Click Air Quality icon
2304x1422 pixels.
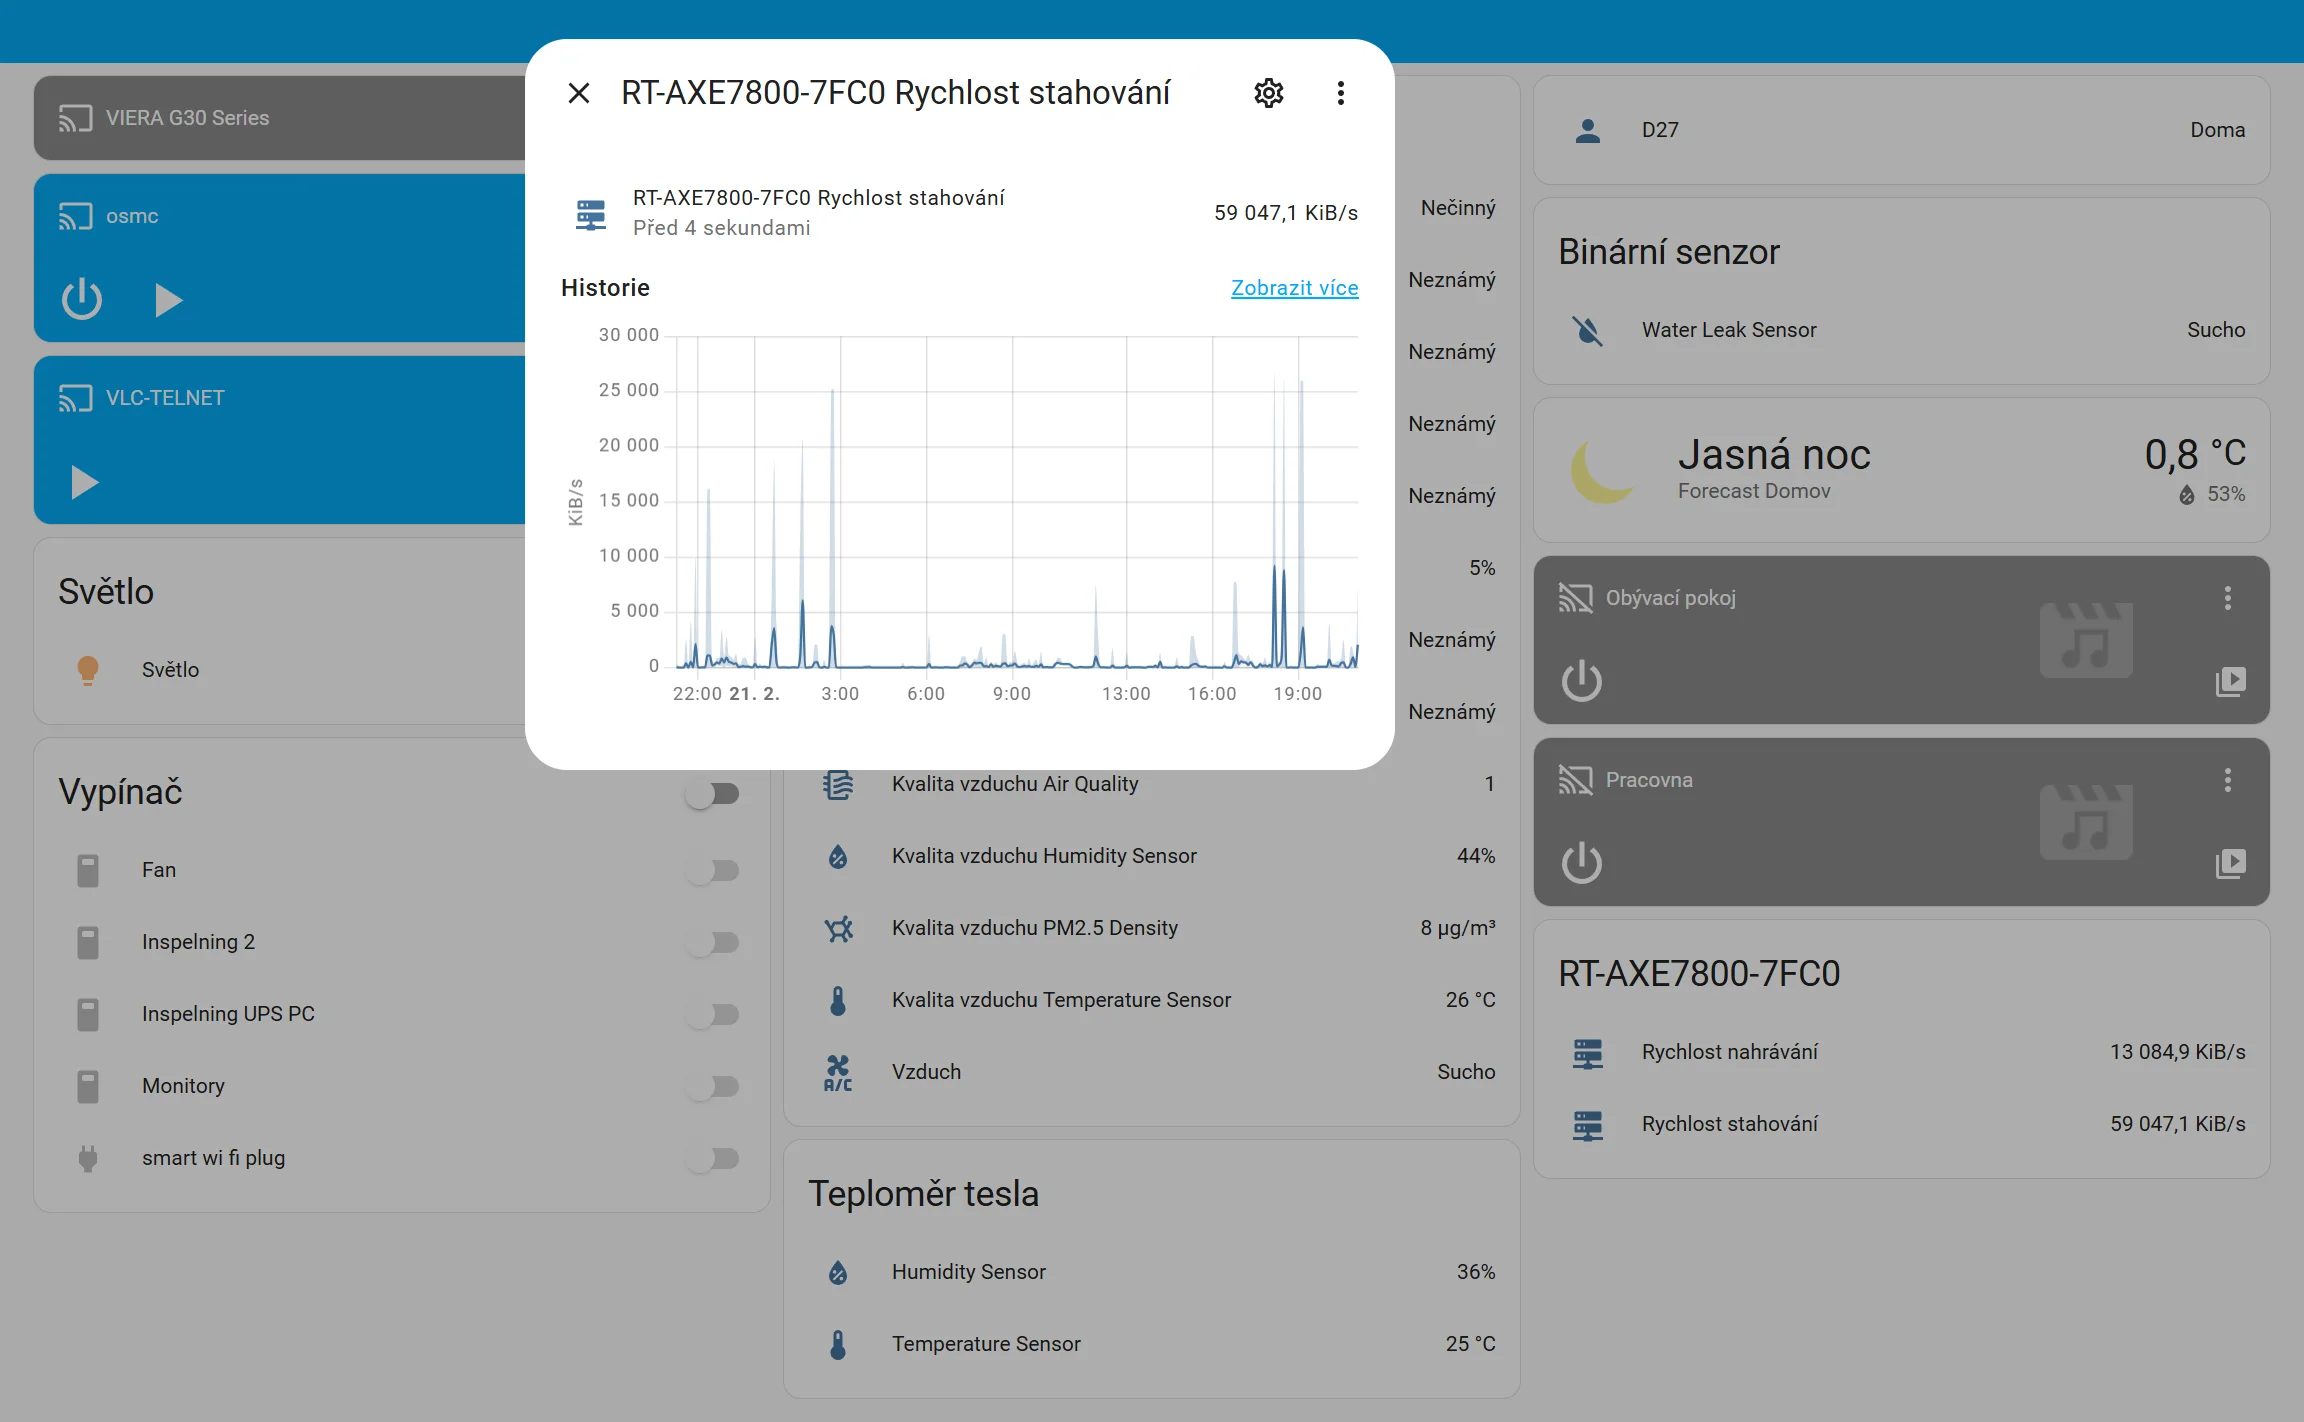click(x=838, y=784)
